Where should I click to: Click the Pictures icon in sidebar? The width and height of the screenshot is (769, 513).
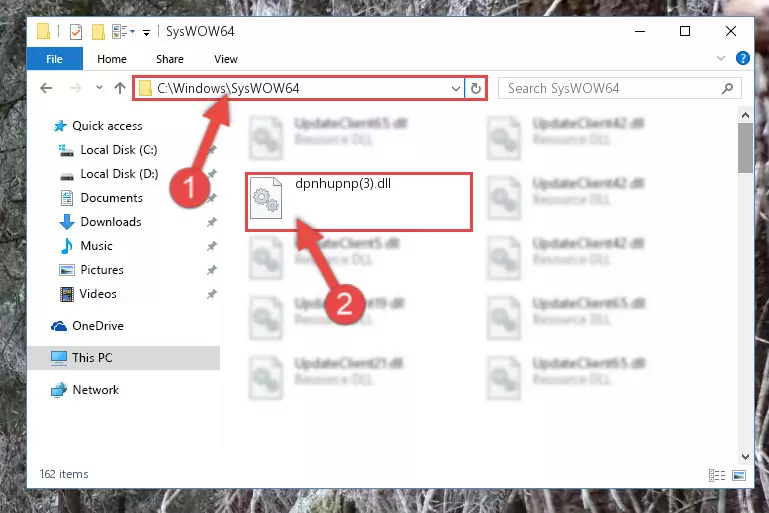click(67, 270)
